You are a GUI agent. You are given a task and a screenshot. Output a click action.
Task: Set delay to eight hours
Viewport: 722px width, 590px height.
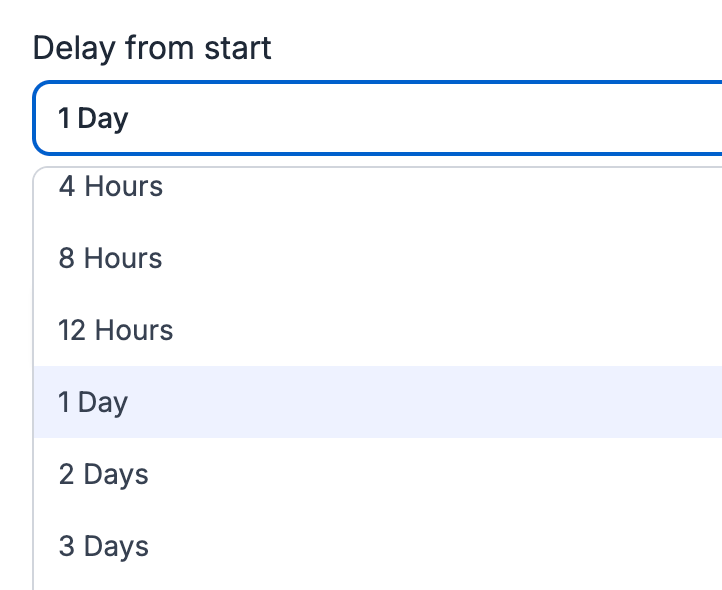coord(378,258)
